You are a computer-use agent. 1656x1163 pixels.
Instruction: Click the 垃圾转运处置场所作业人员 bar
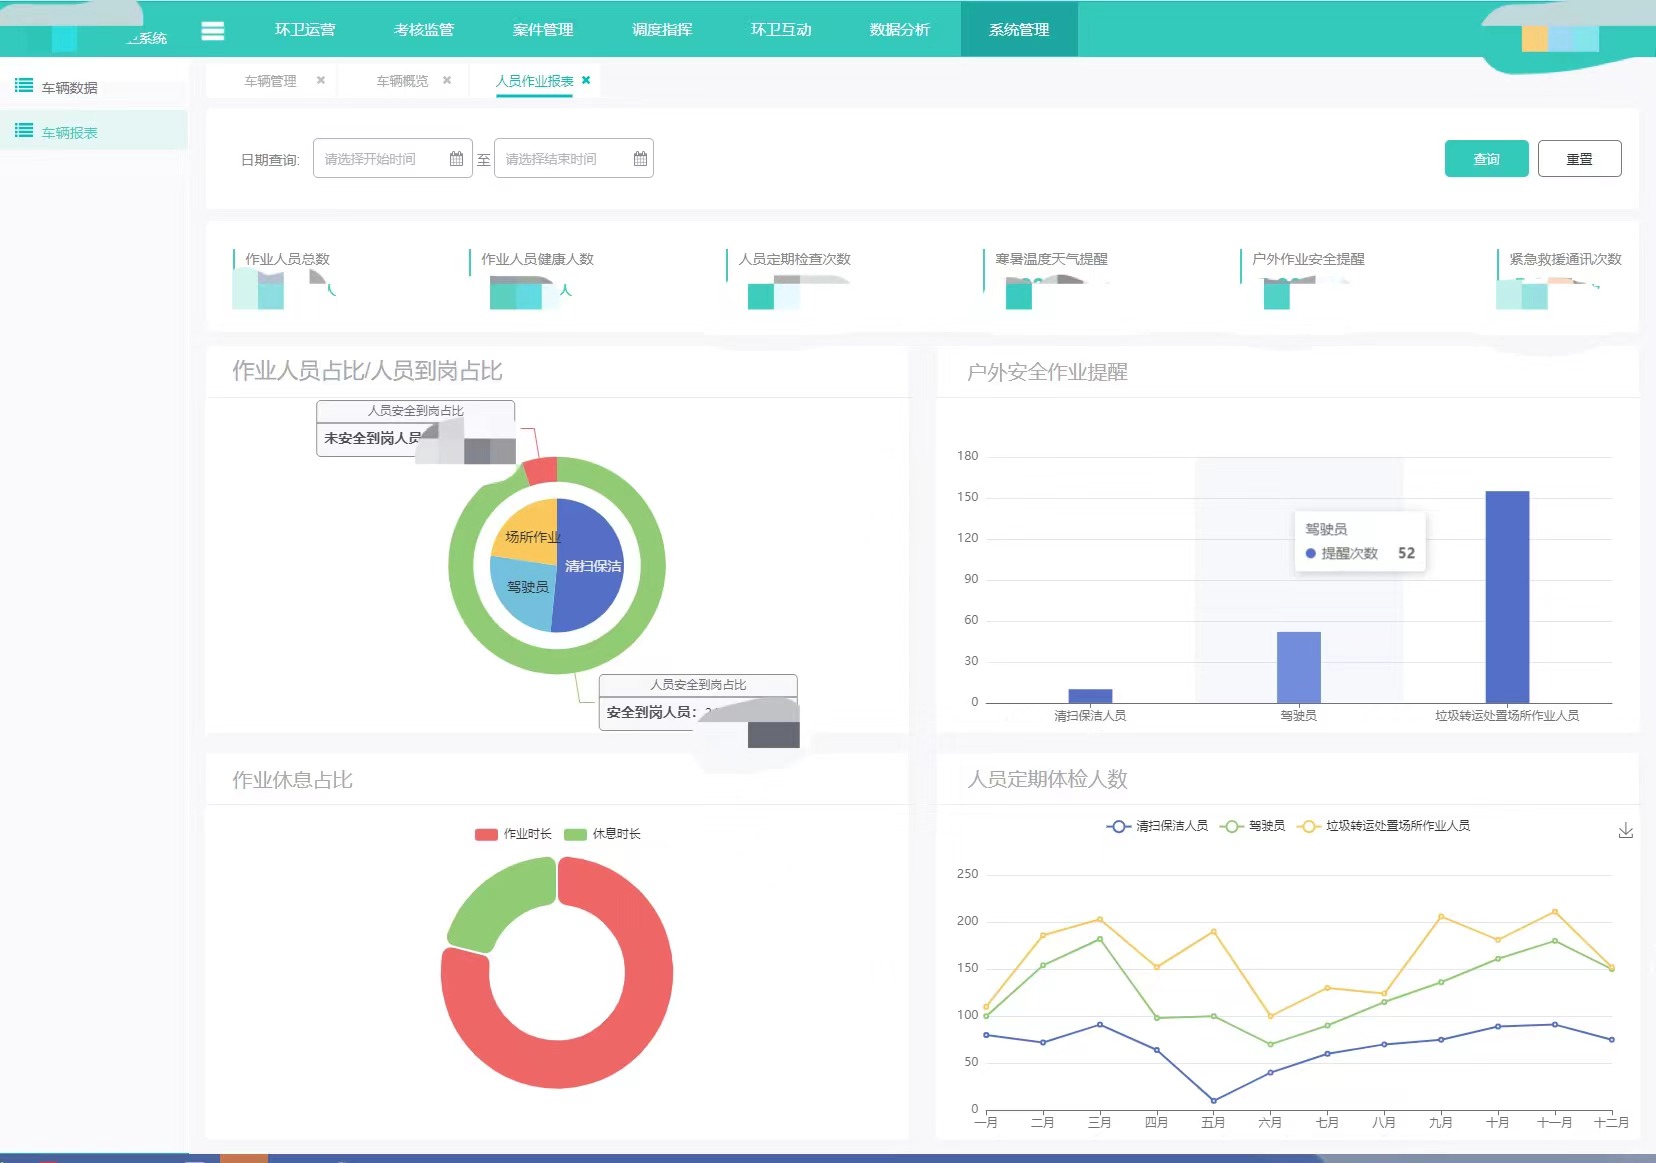point(1507,597)
